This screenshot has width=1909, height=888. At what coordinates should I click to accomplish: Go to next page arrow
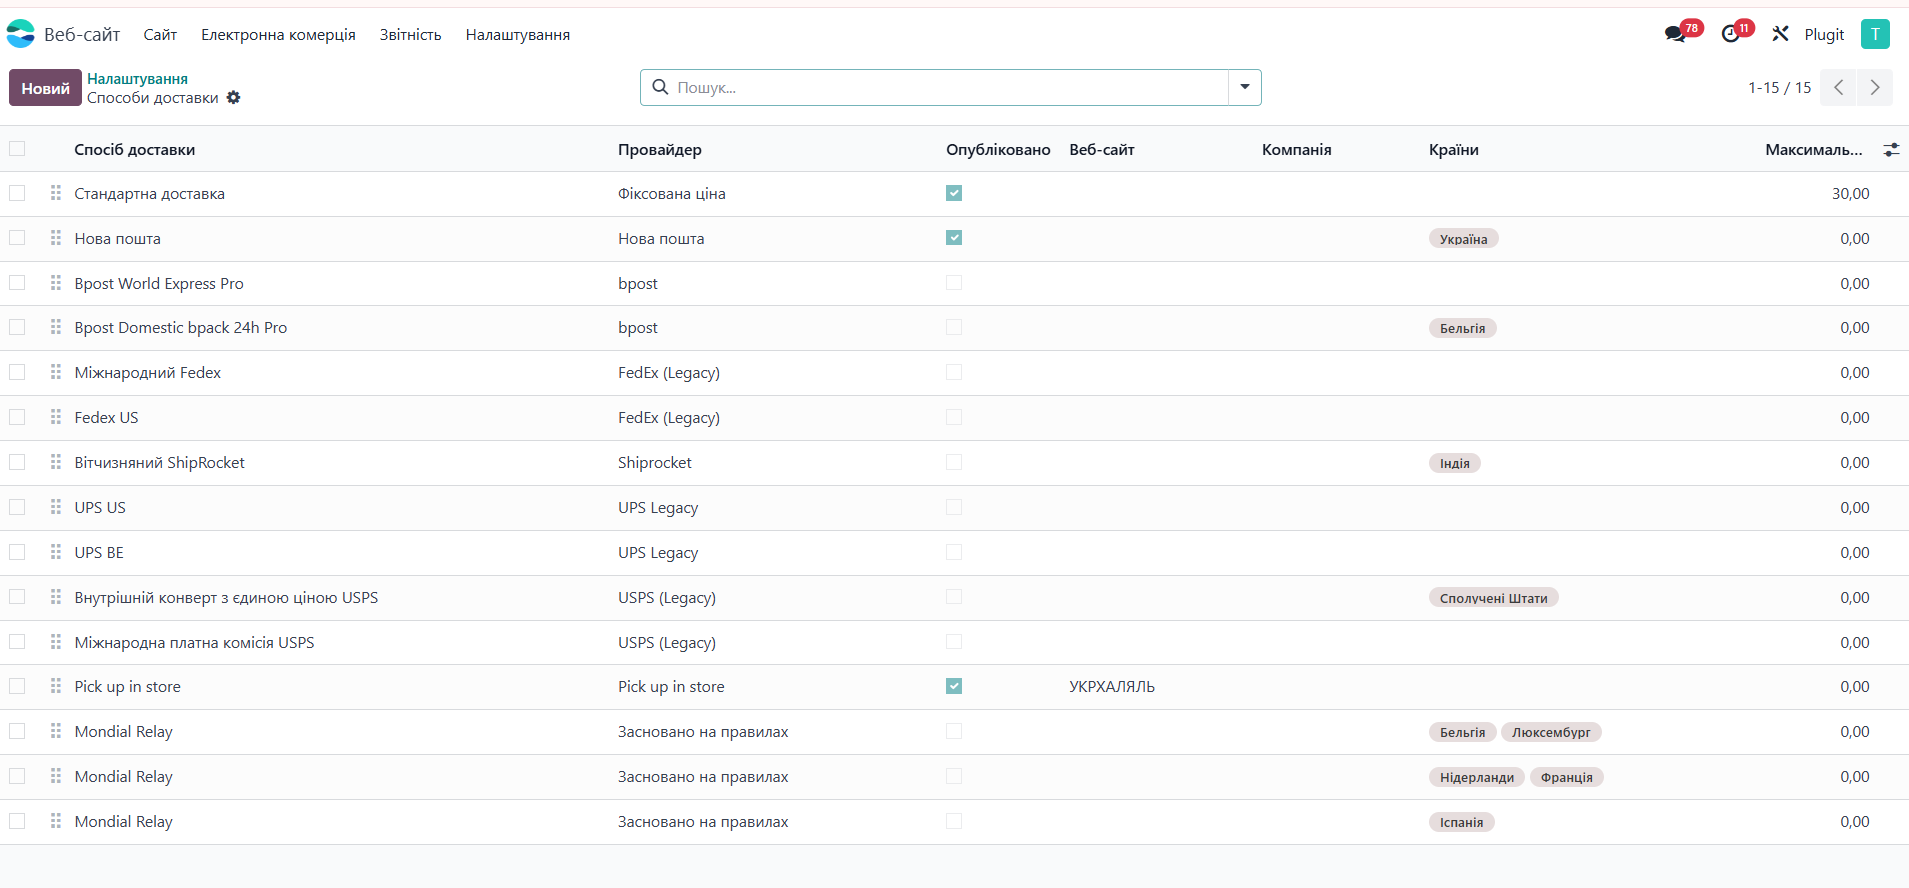(x=1875, y=88)
